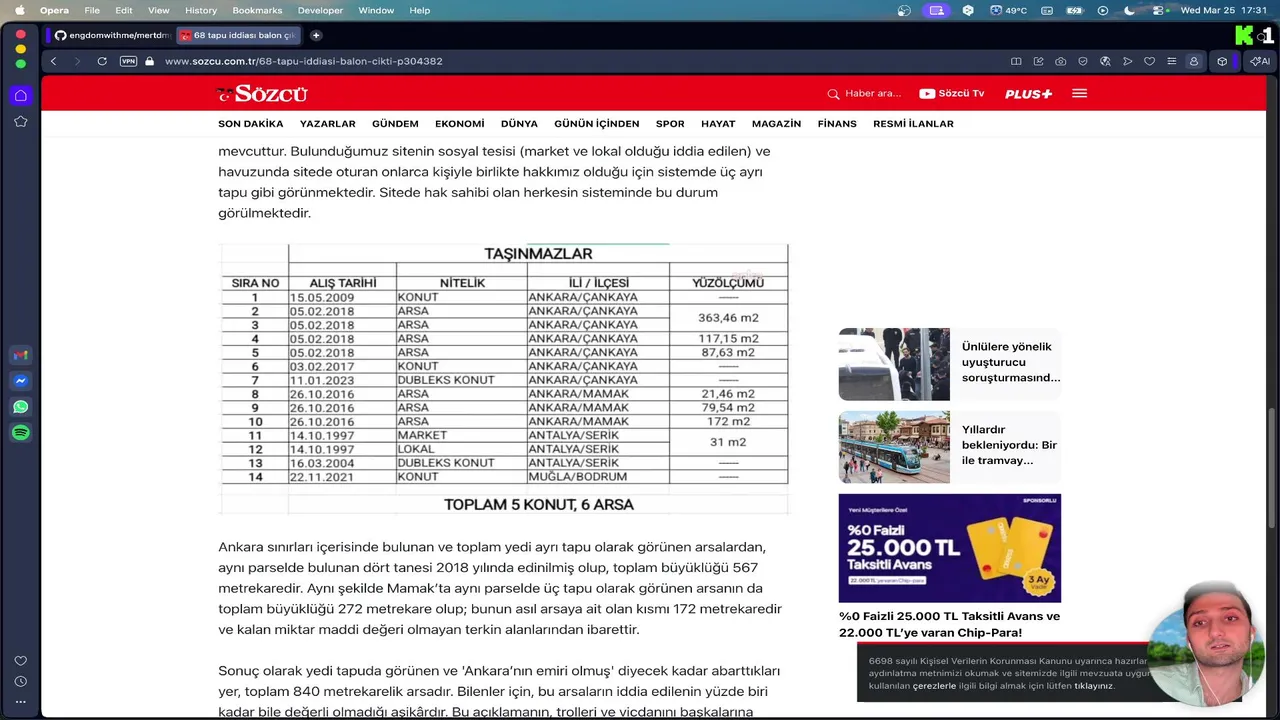Open a new browser tab

coord(316,35)
